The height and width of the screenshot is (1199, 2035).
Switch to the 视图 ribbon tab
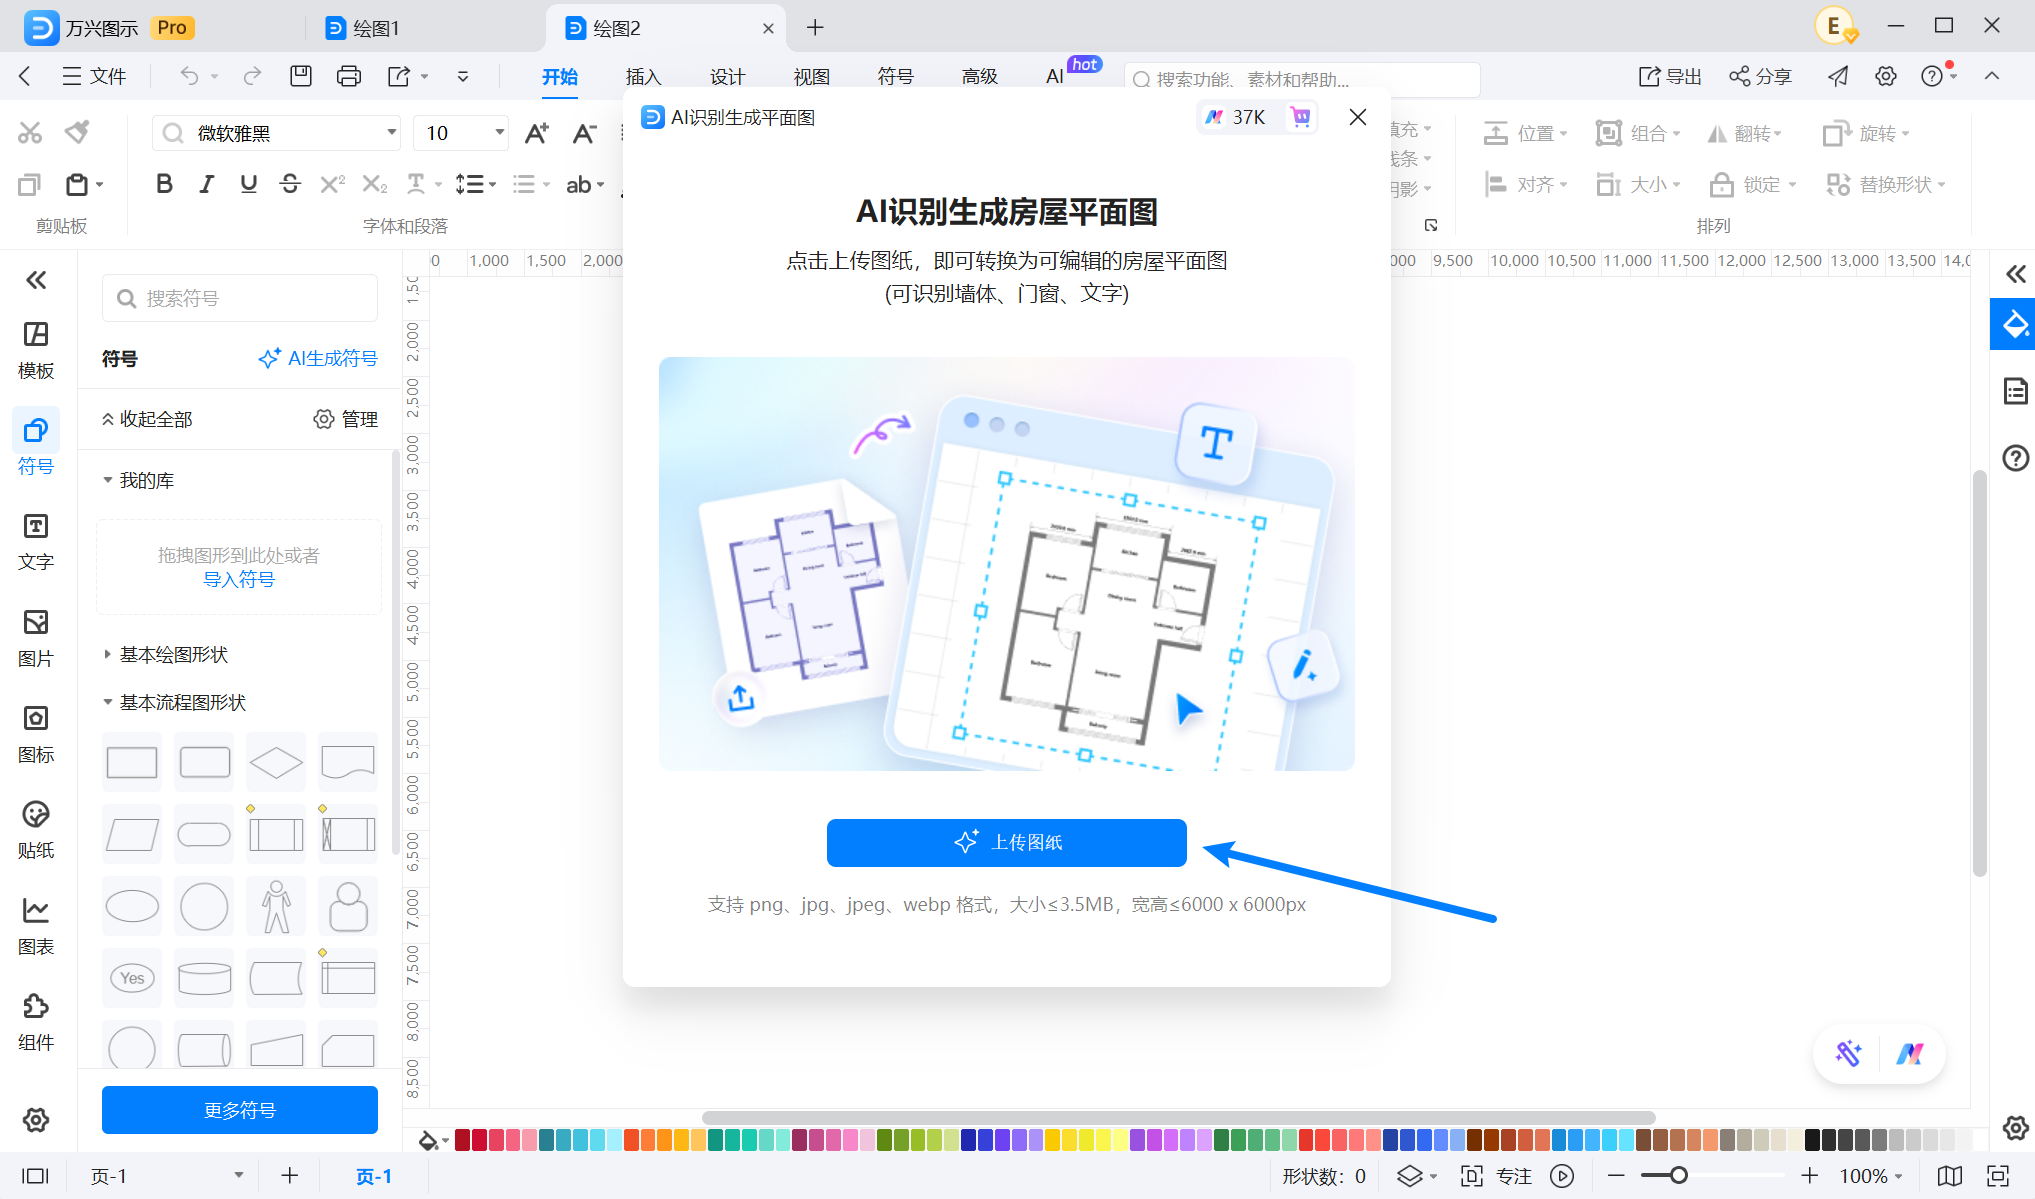click(811, 76)
